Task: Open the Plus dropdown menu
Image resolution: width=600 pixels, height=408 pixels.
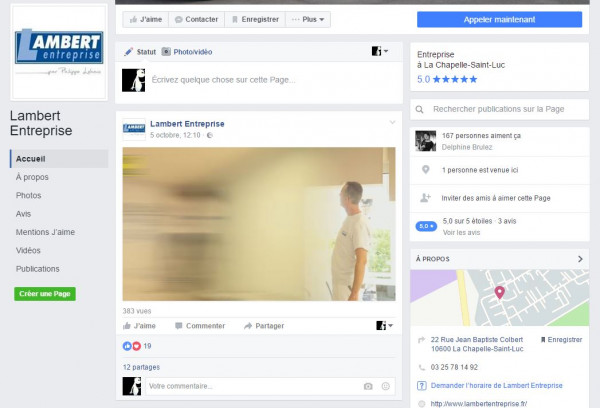Action: (308, 20)
